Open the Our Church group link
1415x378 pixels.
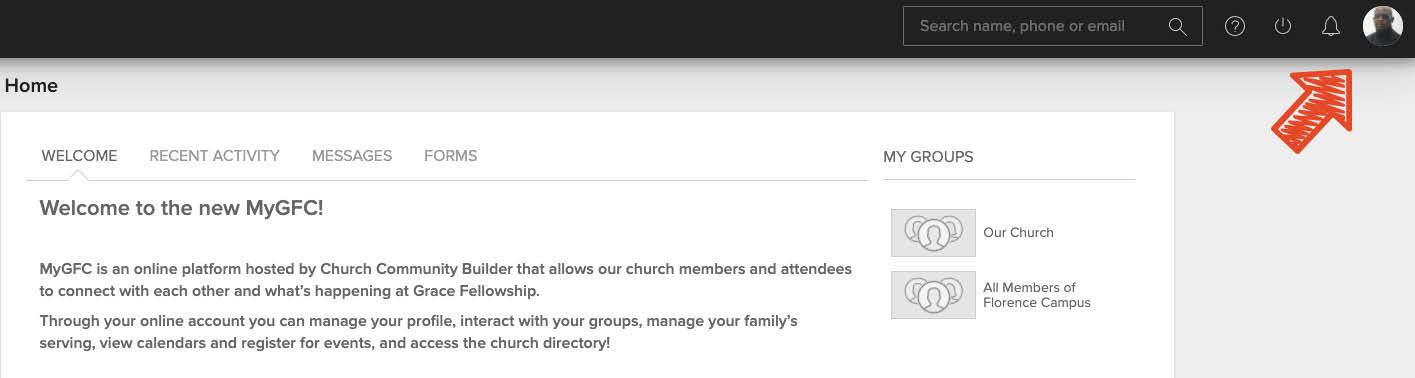pyautogui.click(x=1018, y=233)
